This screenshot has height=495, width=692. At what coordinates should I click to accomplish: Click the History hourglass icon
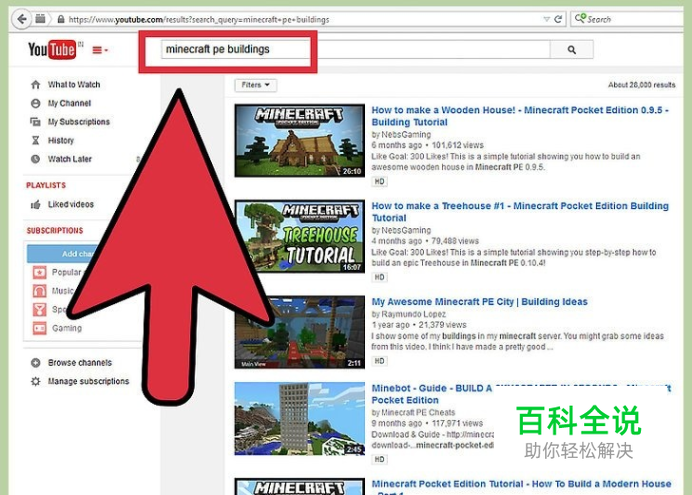tap(35, 140)
